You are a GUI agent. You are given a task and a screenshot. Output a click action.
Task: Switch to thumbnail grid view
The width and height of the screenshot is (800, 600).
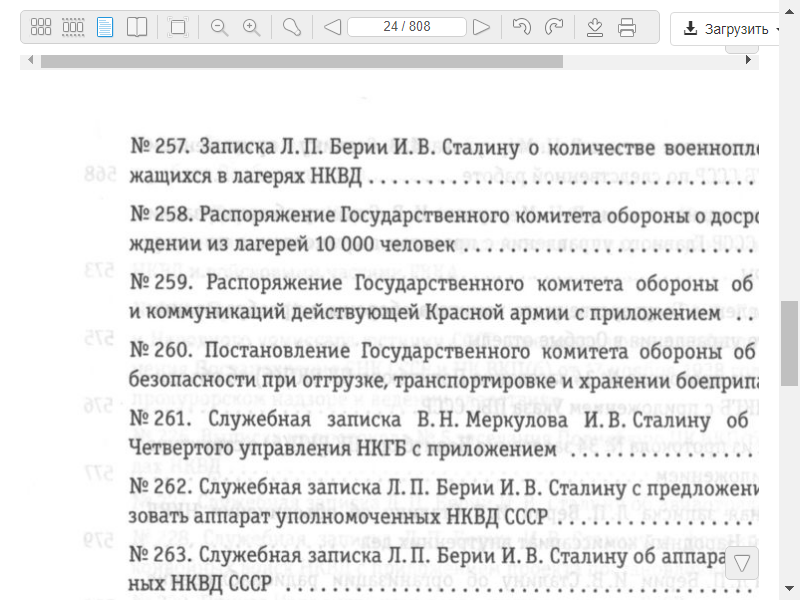coord(41,27)
